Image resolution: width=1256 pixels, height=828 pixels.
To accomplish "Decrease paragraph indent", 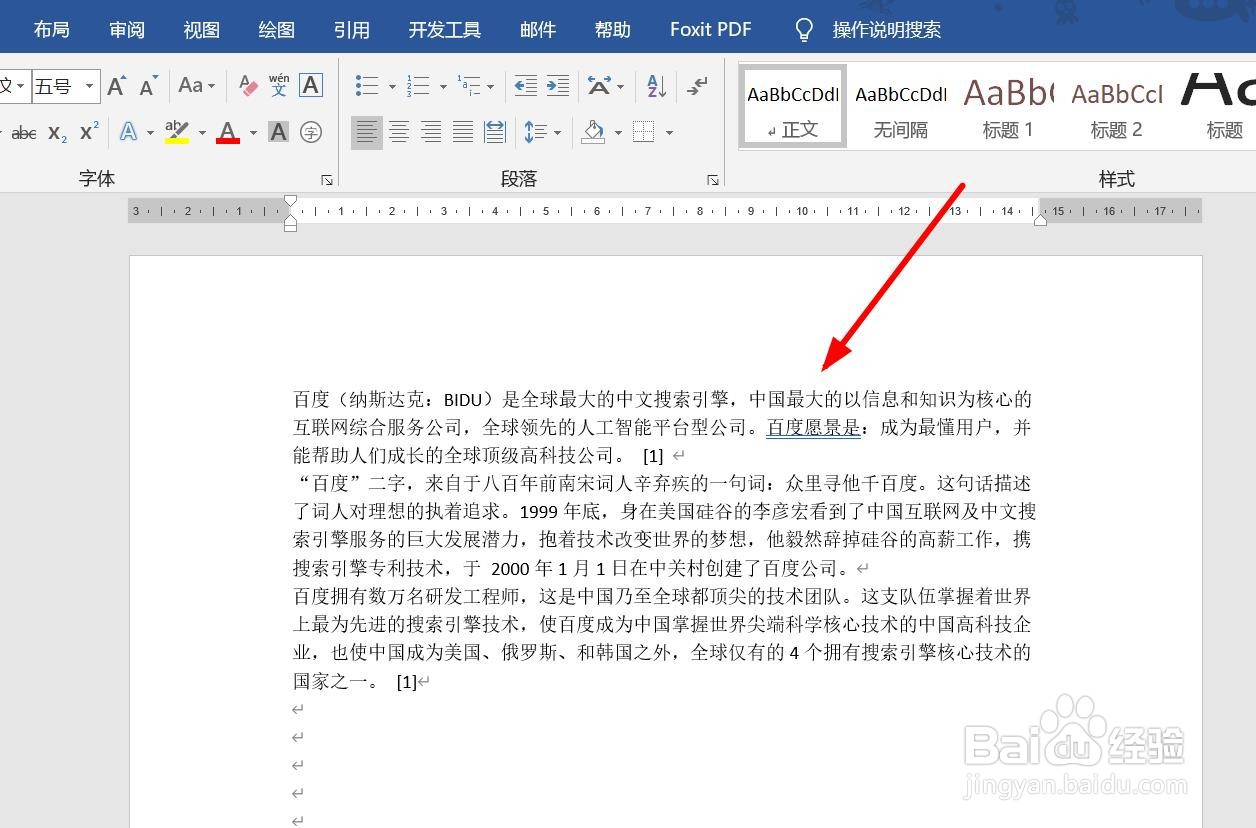I will coord(525,86).
